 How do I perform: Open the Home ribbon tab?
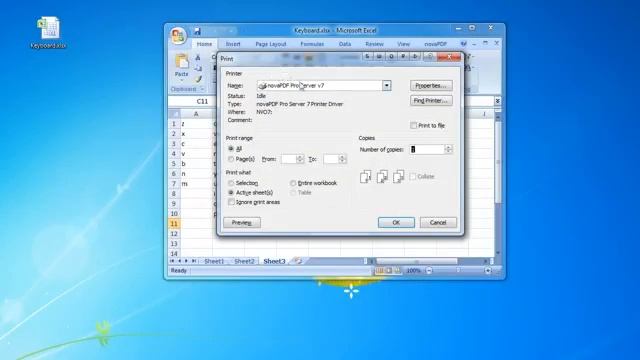[x=204, y=44]
